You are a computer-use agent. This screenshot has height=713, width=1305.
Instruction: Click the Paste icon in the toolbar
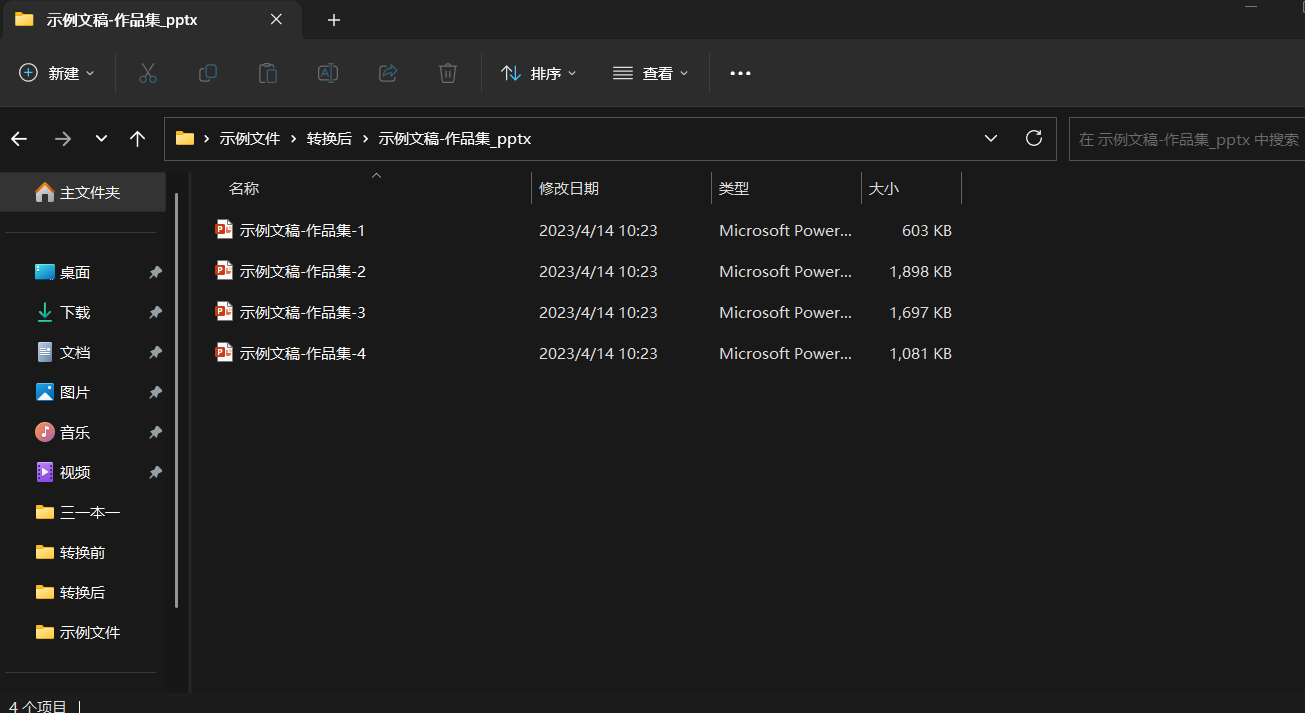click(x=267, y=72)
